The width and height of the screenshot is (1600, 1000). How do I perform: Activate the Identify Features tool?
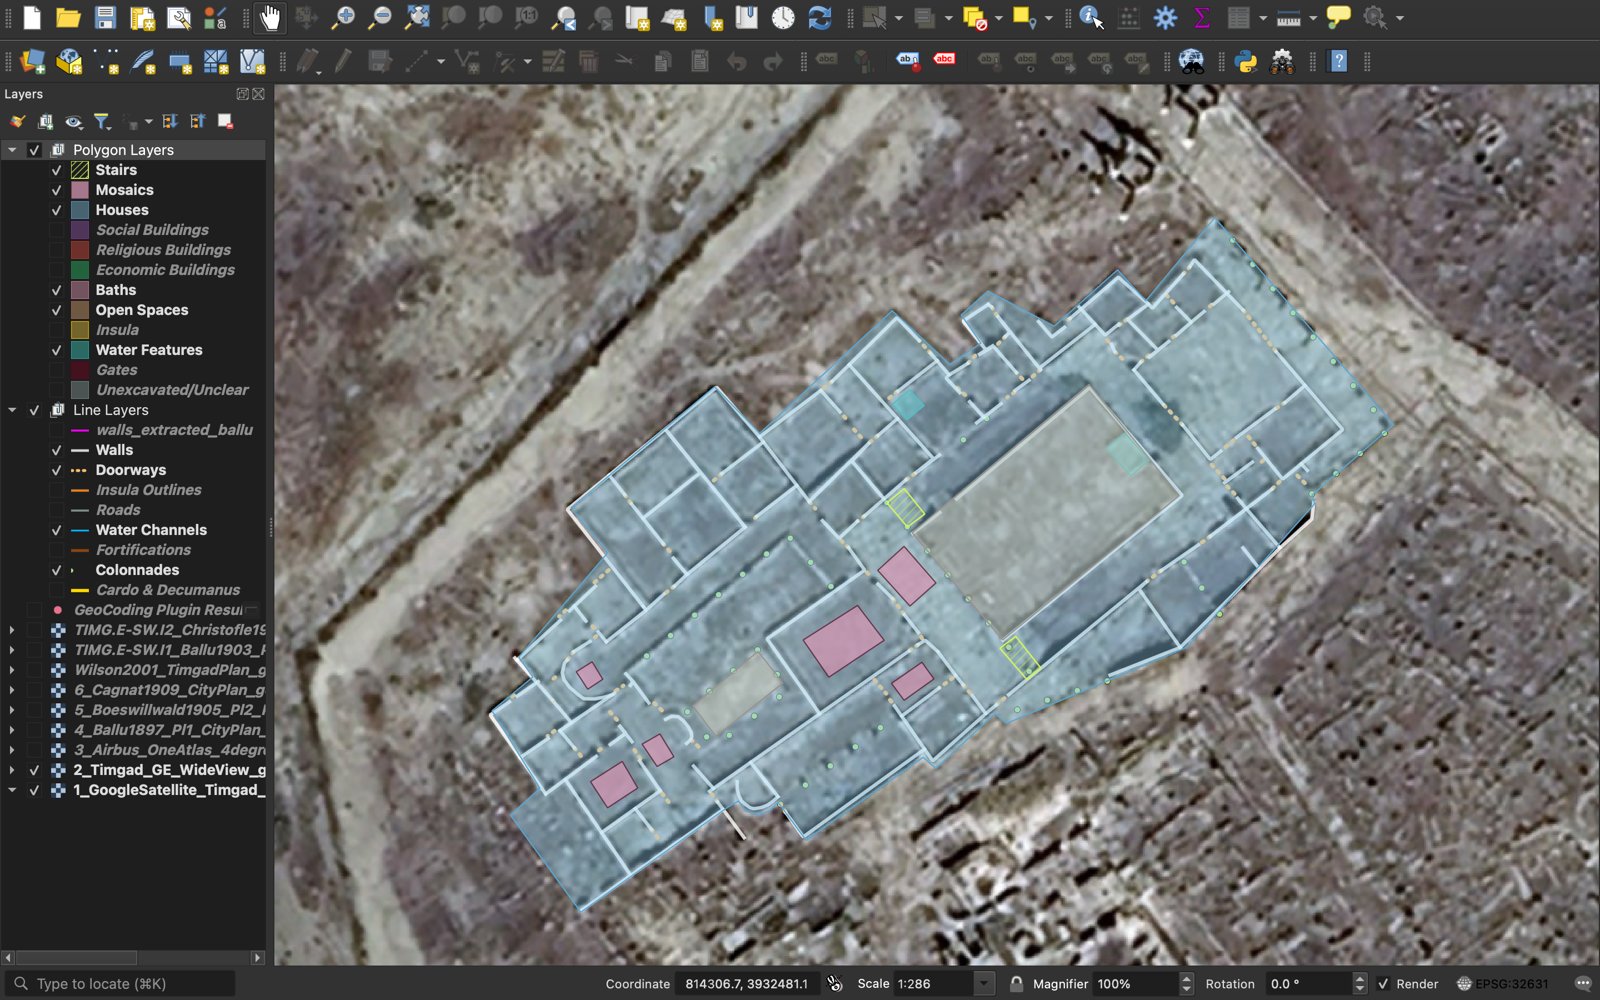coord(1091,17)
